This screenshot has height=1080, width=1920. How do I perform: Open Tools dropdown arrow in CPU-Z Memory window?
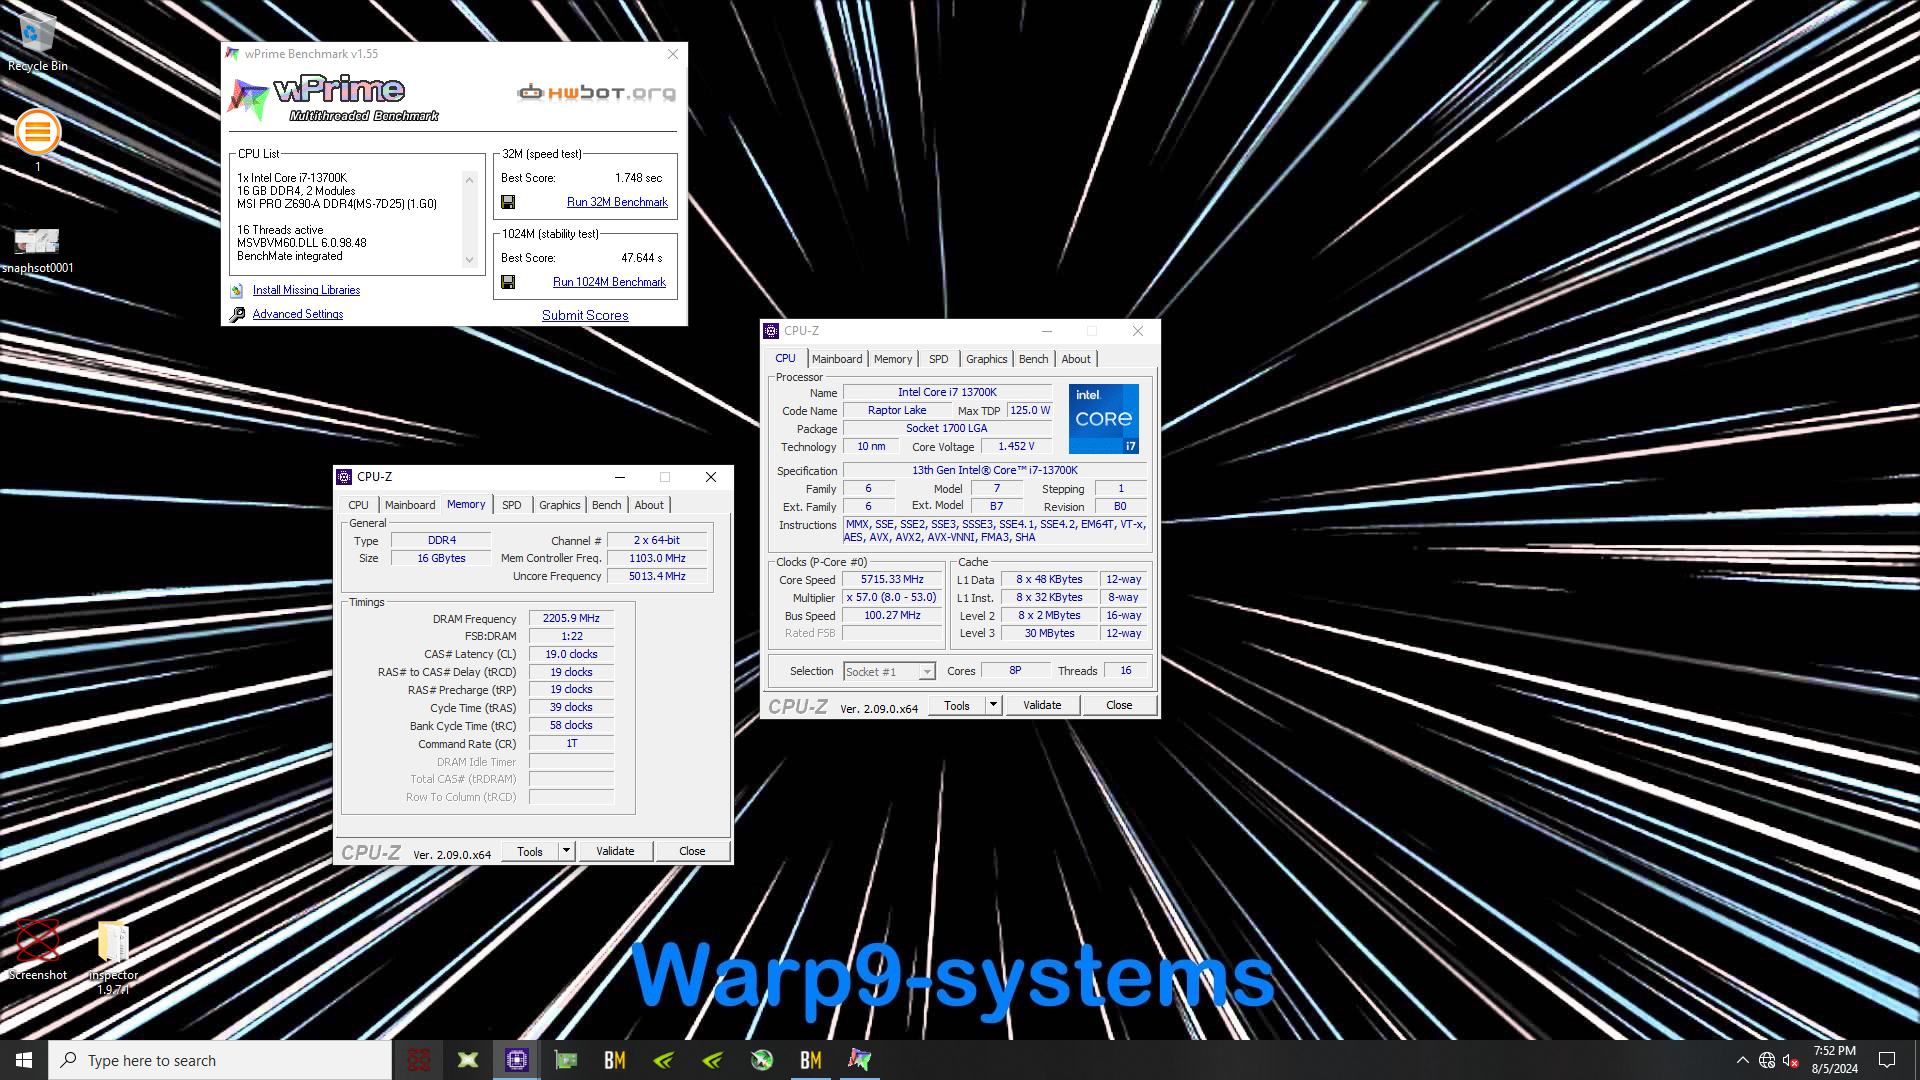click(566, 851)
